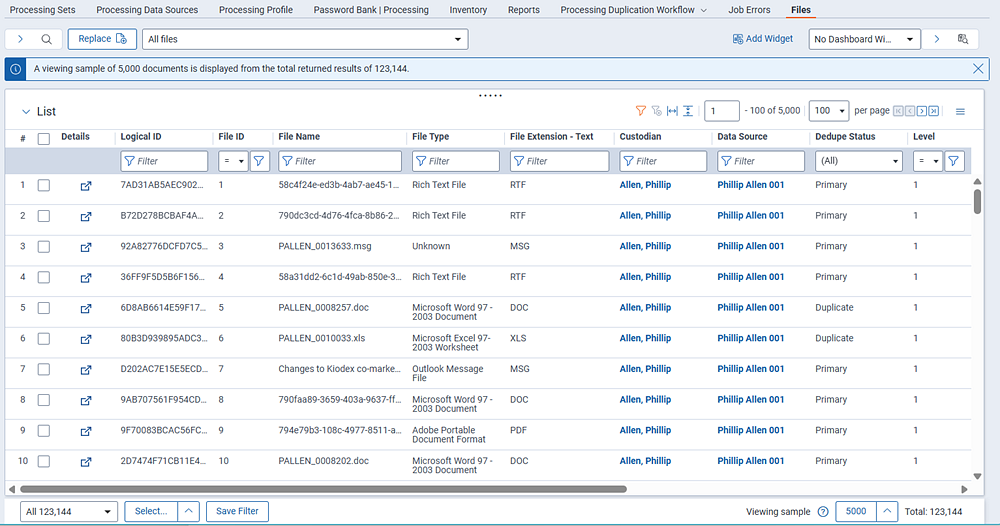Open details for PALLEN_0010033.xls row
This screenshot has height=526, width=1000.
pyautogui.click(x=85, y=339)
